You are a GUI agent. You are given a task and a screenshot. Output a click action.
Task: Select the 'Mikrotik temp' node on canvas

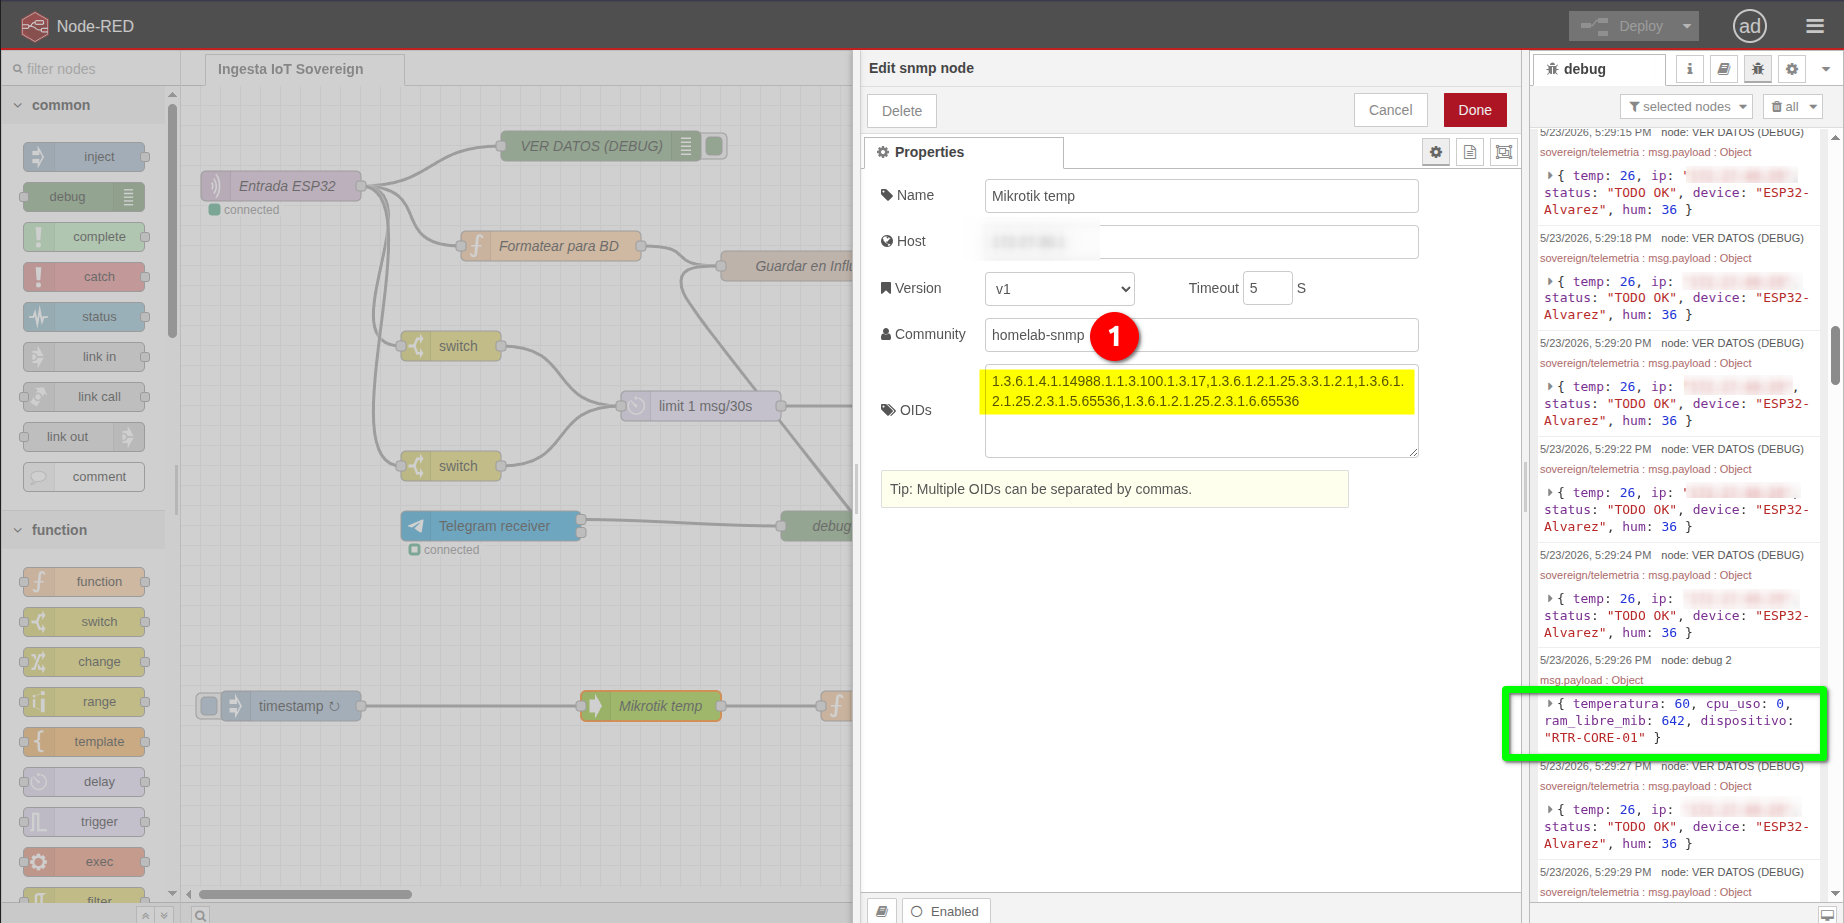651,706
